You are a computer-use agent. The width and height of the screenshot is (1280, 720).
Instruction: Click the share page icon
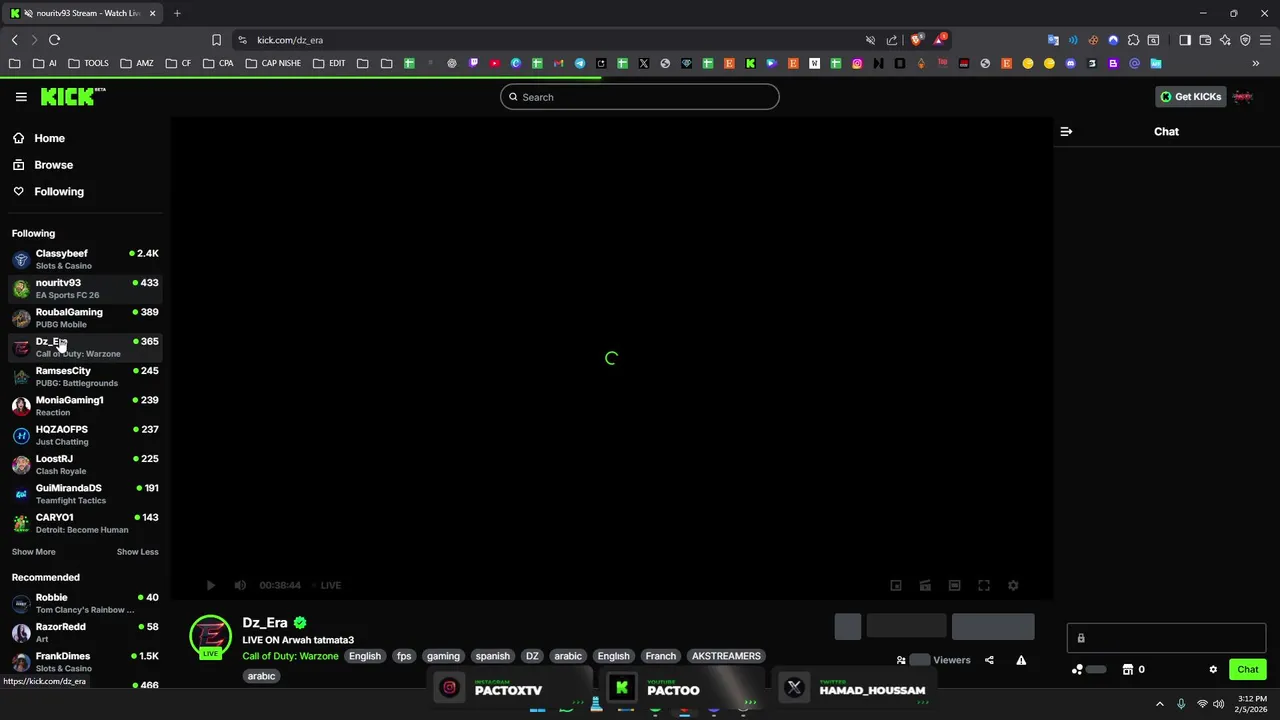pos(892,40)
